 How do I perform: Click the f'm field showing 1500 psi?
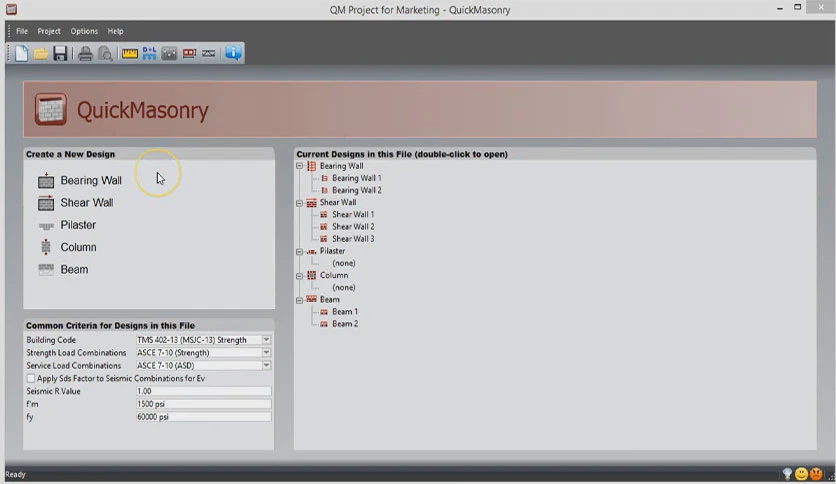tap(203, 404)
